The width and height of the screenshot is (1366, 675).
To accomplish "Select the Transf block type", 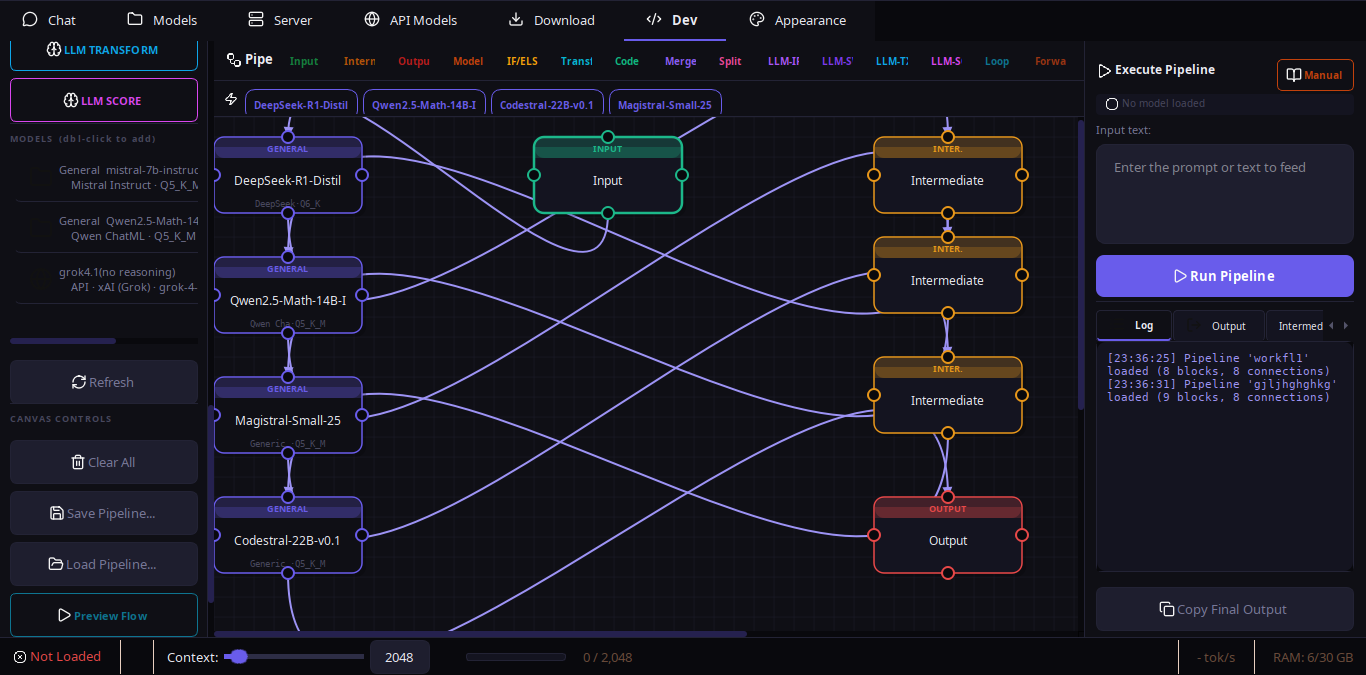I will [576, 61].
